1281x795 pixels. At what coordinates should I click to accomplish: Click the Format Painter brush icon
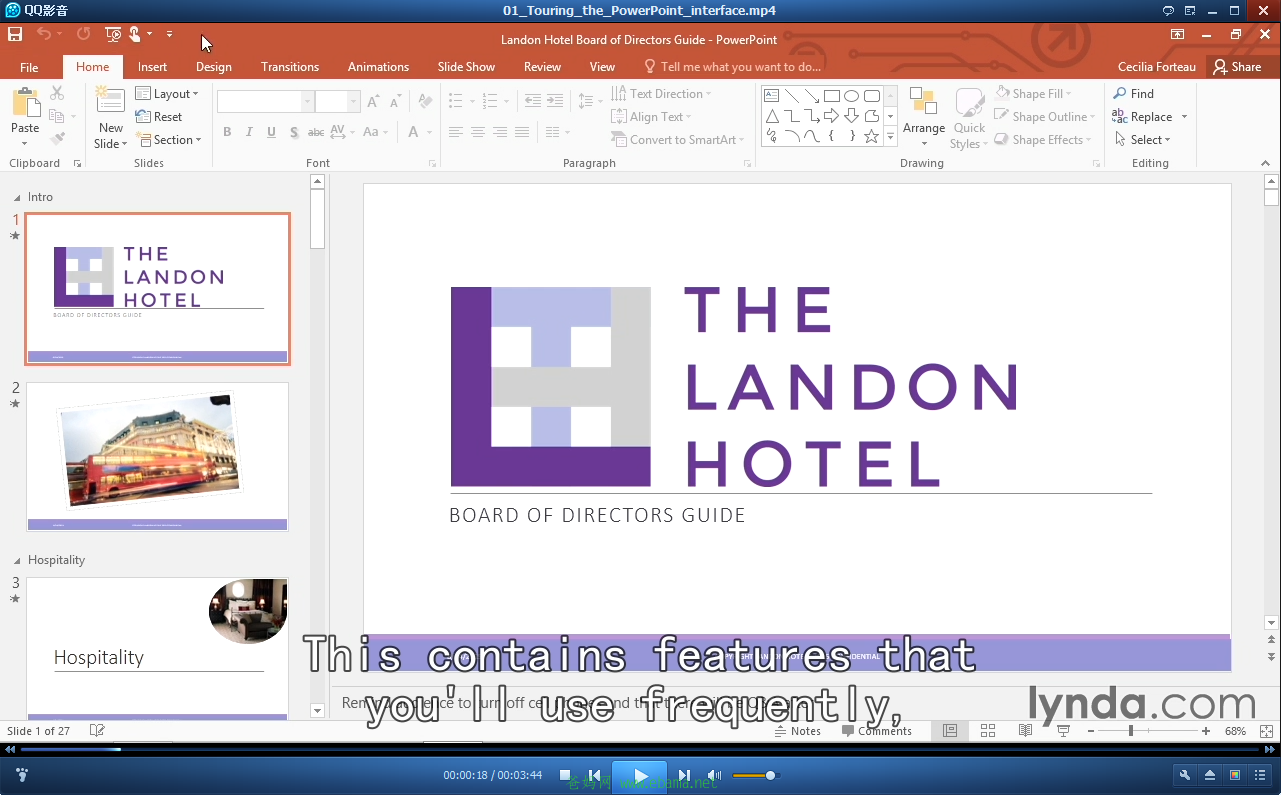(x=57, y=139)
